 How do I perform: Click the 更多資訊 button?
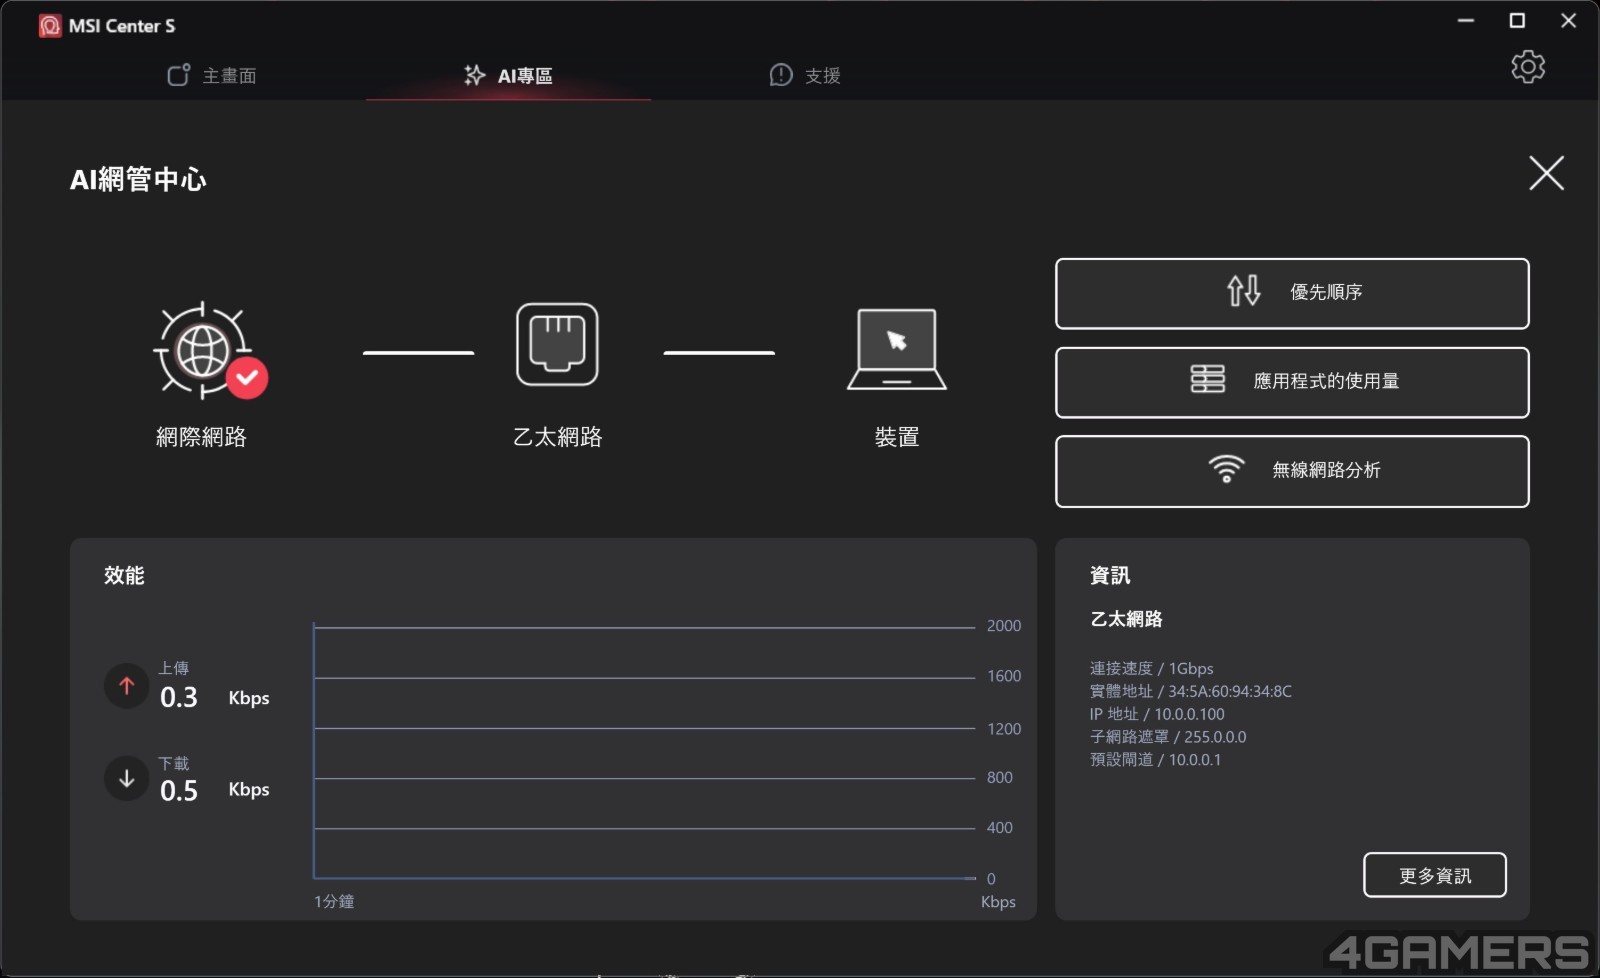tap(1434, 876)
